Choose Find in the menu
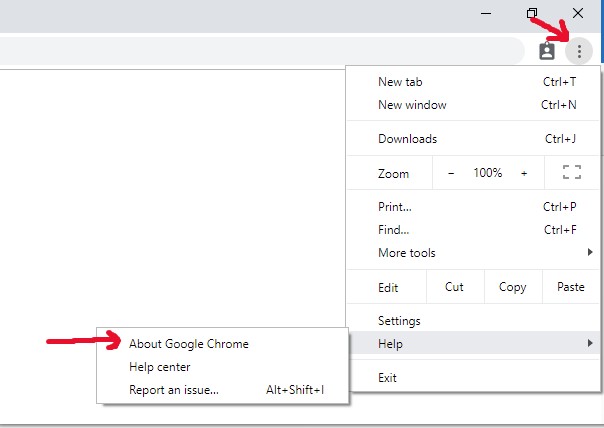604x428 pixels. (x=394, y=230)
